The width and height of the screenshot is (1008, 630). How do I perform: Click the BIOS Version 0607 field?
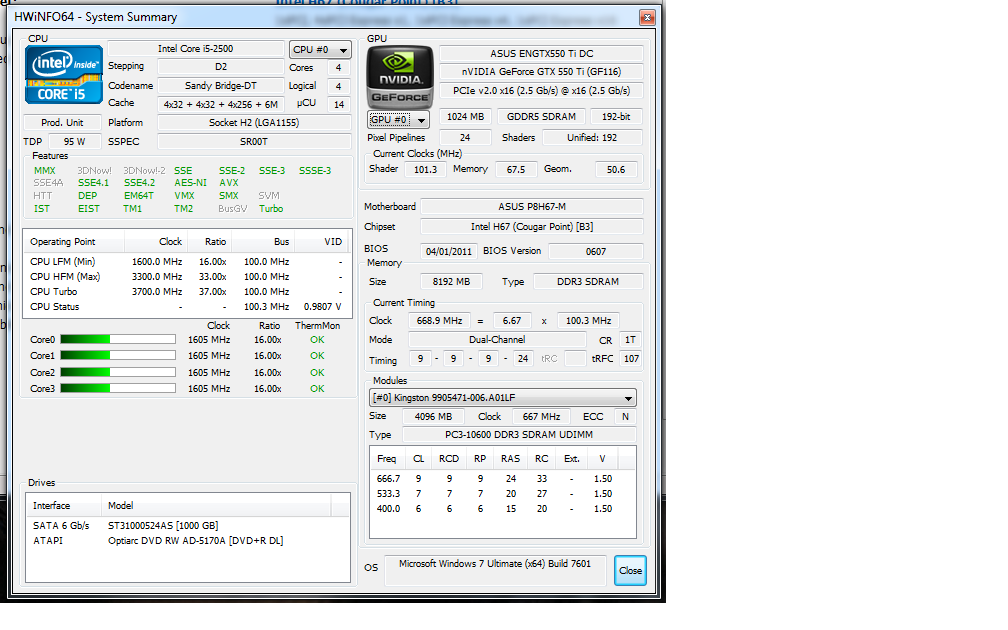(595, 251)
